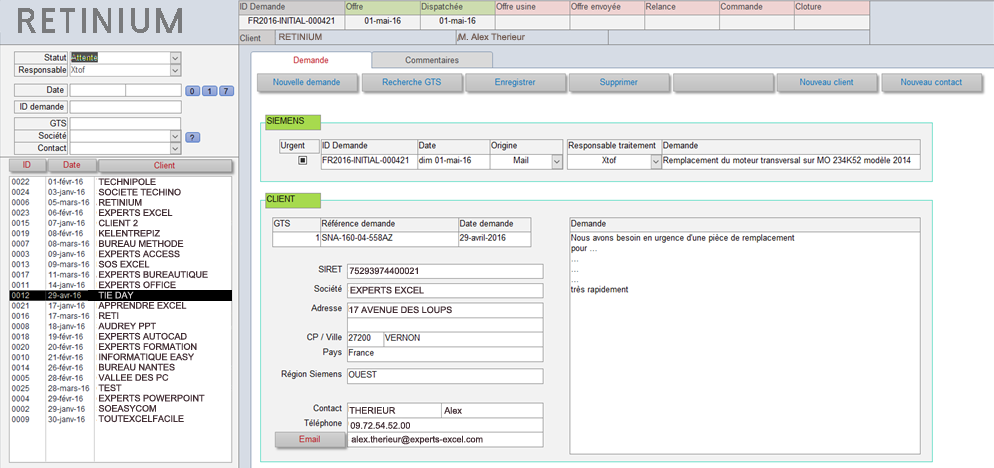The image size is (994, 468).
Task: Click the CP 27200 field
Action: click(364, 339)
